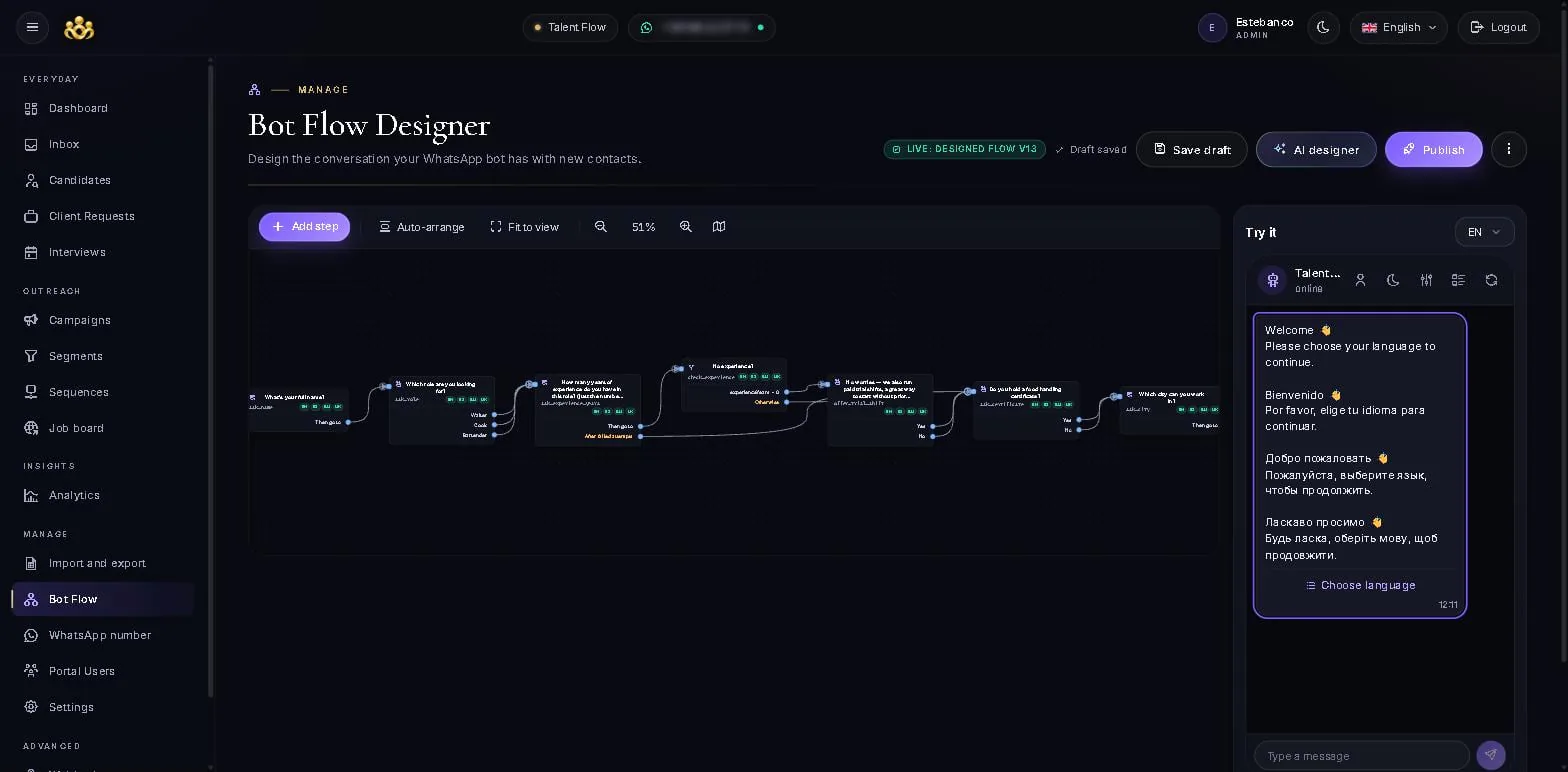The width and height of the screenshot is (1568, 772).
Task: Toggle dark mode with top bar moon icon
Action: point(1323,27)
